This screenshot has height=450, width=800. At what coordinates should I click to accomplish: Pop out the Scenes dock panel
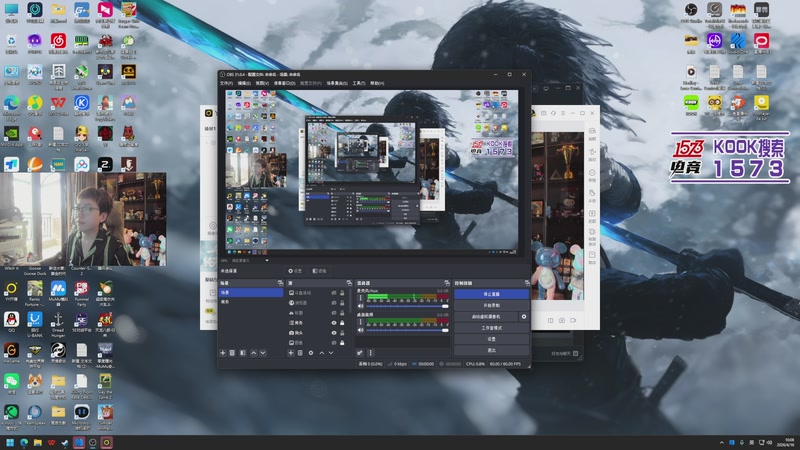tap(280, 283)
